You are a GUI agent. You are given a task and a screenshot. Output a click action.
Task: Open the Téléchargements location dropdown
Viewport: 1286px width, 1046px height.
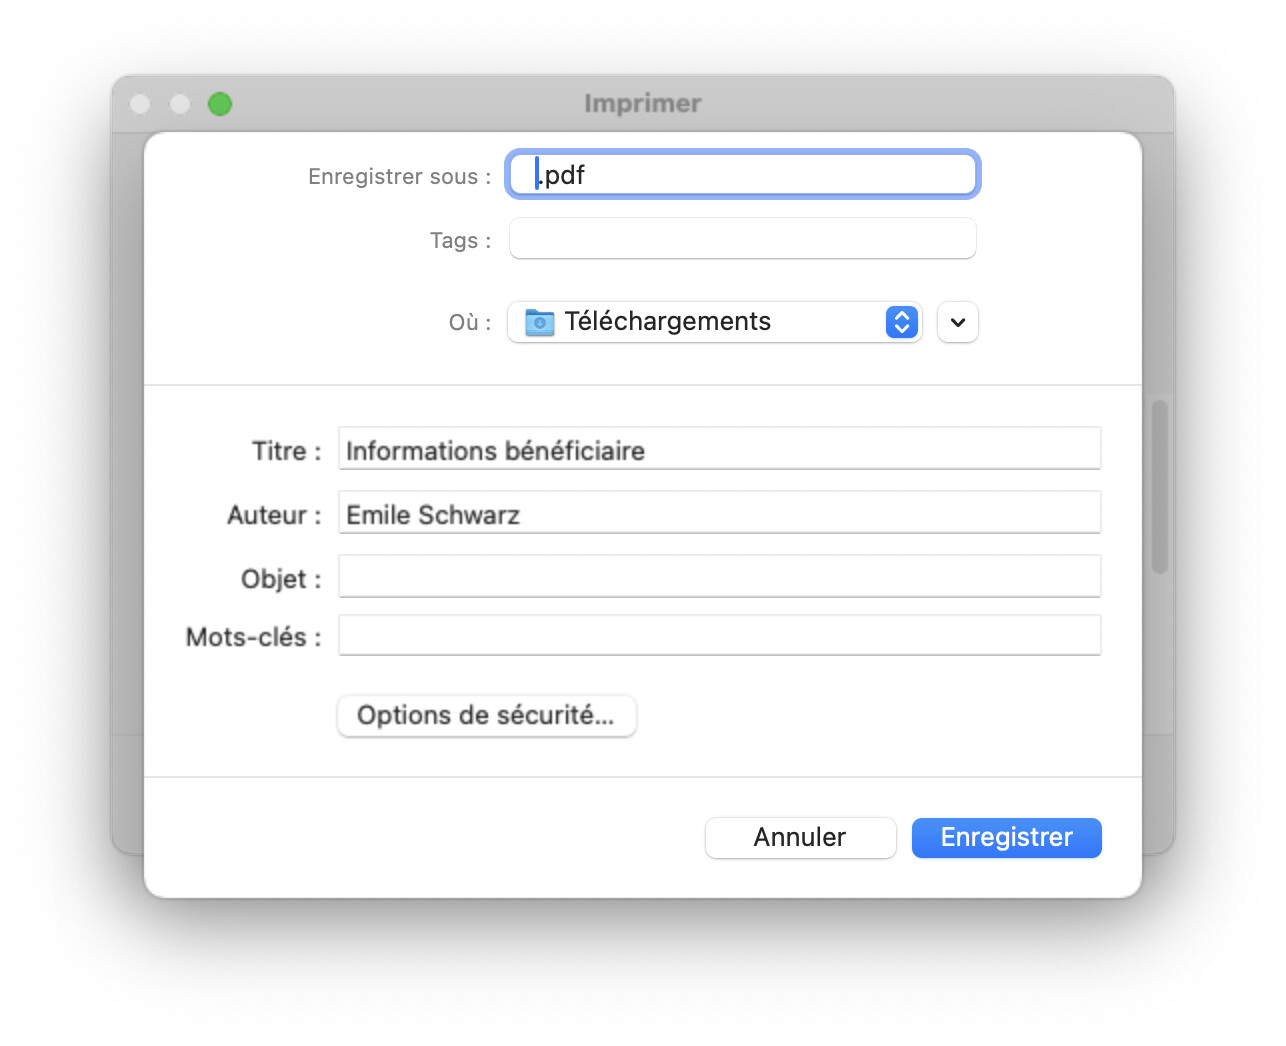coord(714,322)
